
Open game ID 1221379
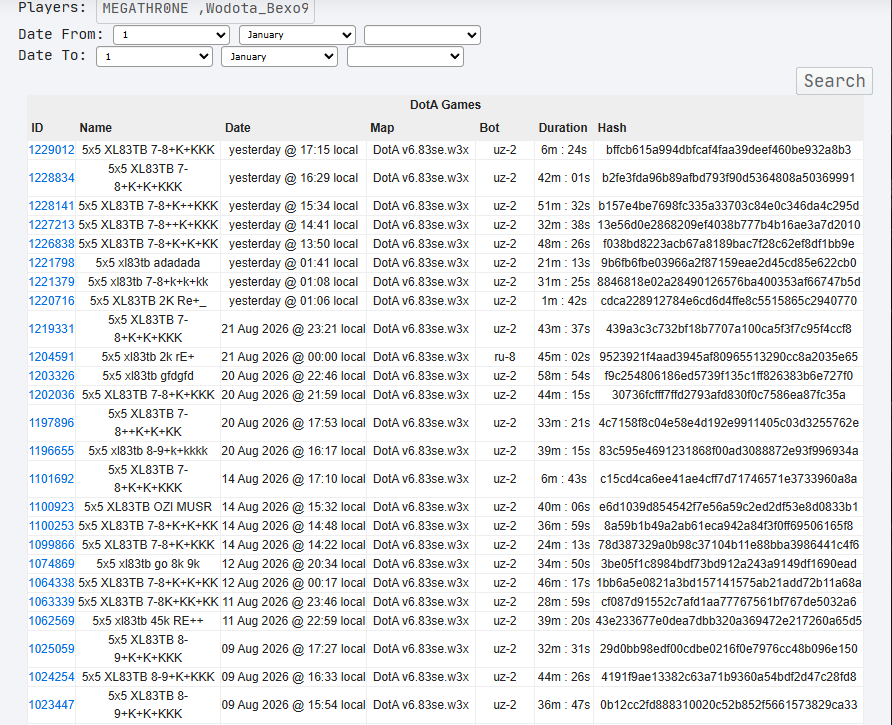pos(51,282)
